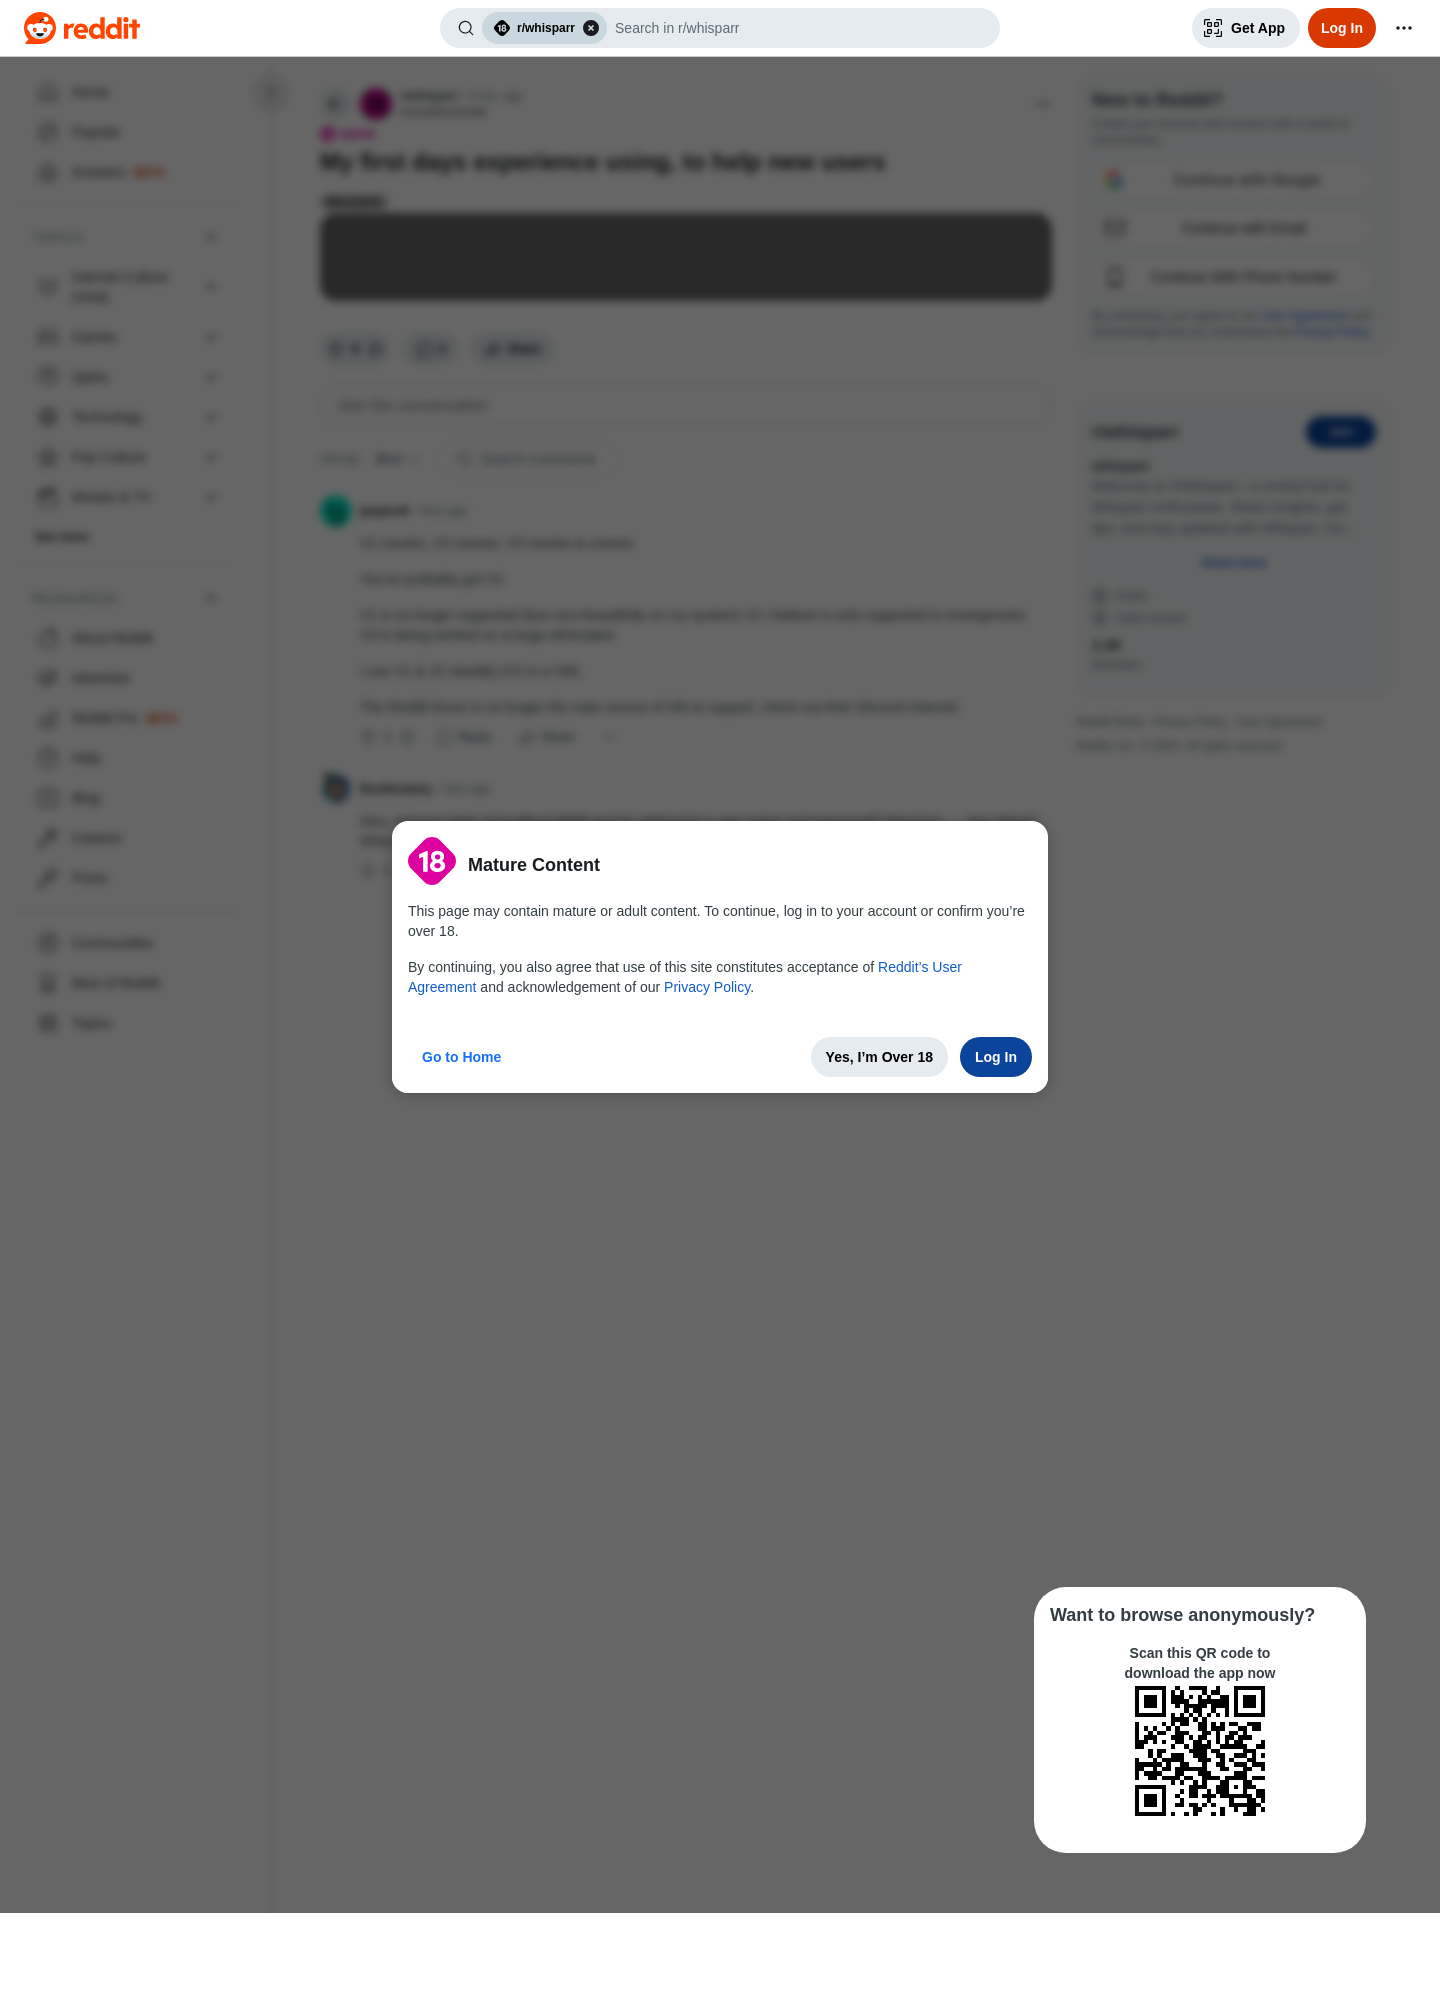Expand the Games topic chevron in sidebar

[x=211, y=337]
